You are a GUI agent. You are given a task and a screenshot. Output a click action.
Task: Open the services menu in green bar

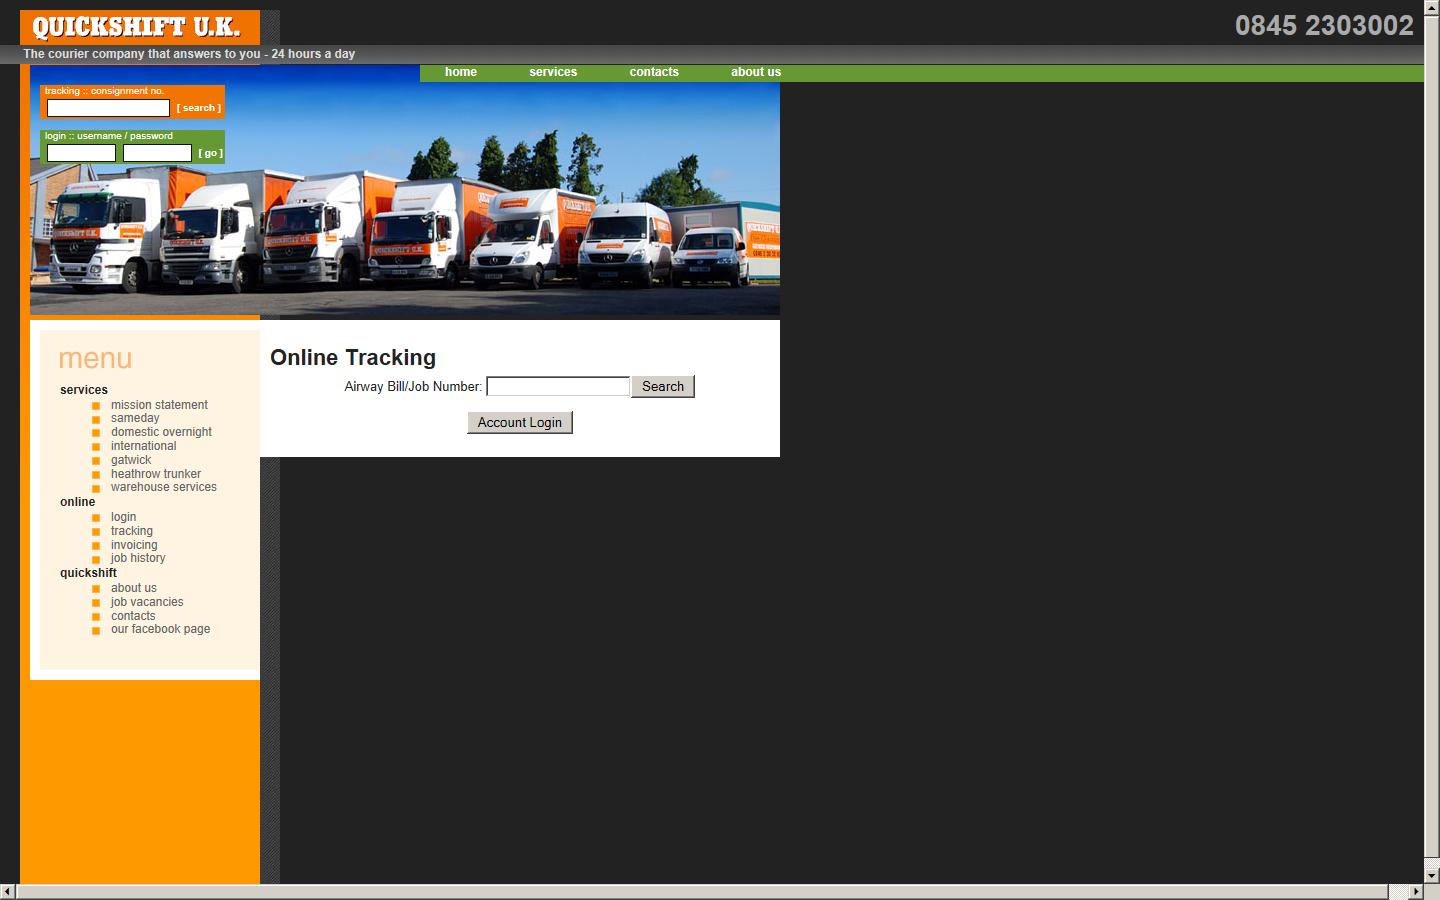pyautogui.click(x=553, y=72)
